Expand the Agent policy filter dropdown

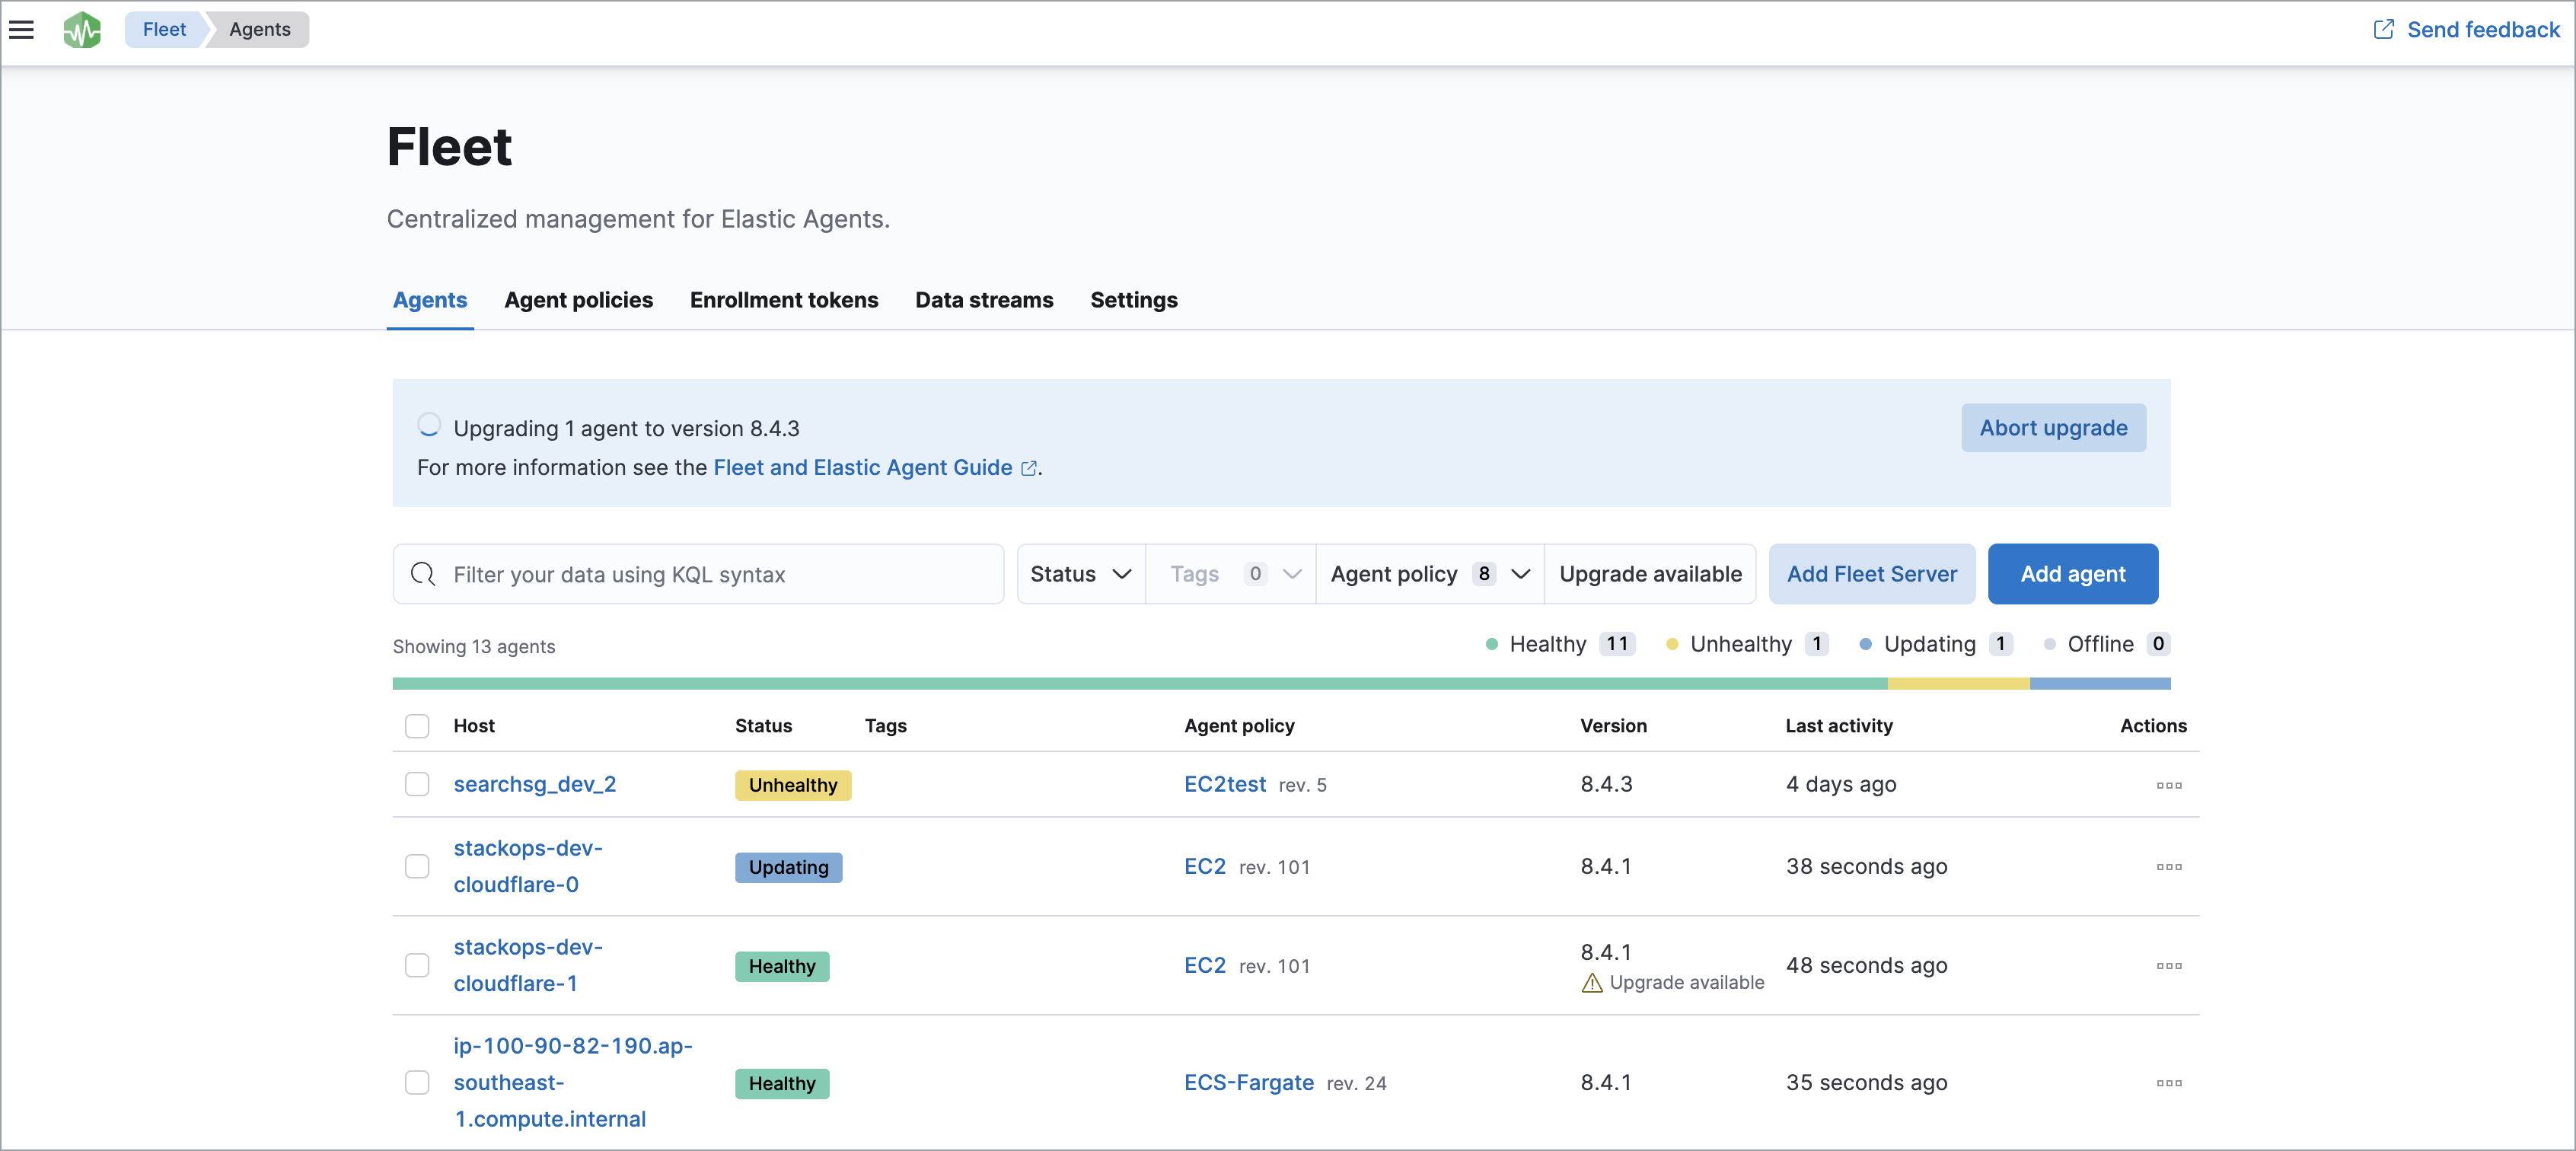pos(1430,574)
